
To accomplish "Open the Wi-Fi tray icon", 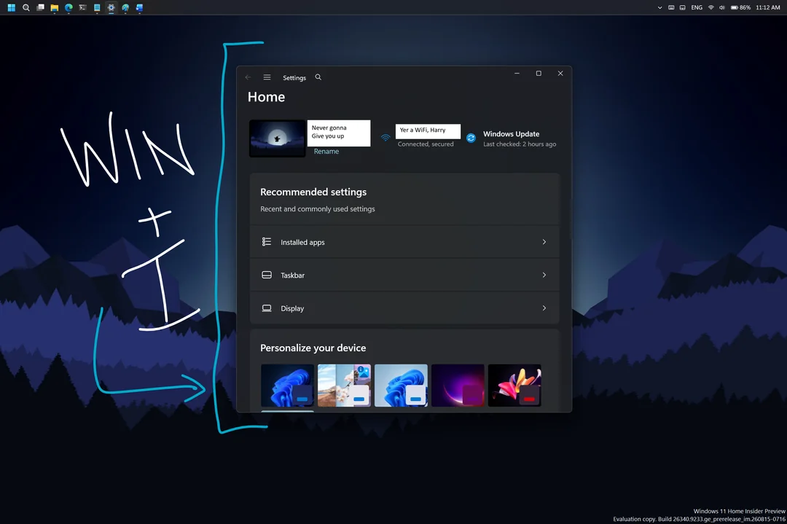I will point(711,8).
